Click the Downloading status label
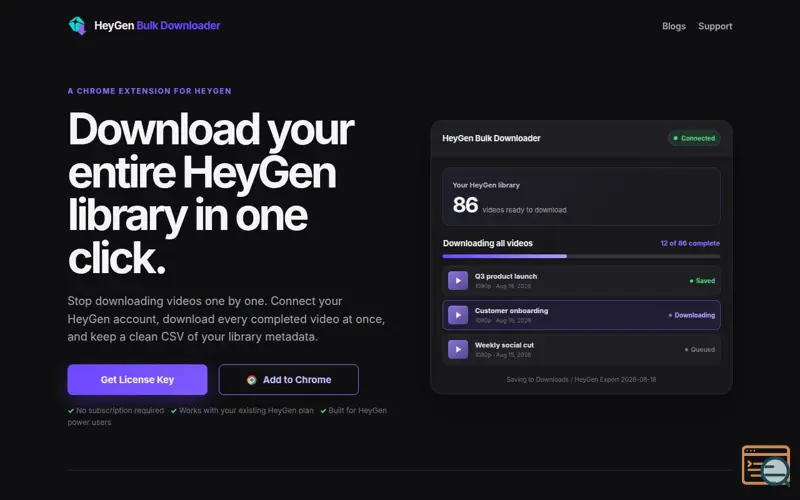 pyautogui.click(x=692, y=315)
